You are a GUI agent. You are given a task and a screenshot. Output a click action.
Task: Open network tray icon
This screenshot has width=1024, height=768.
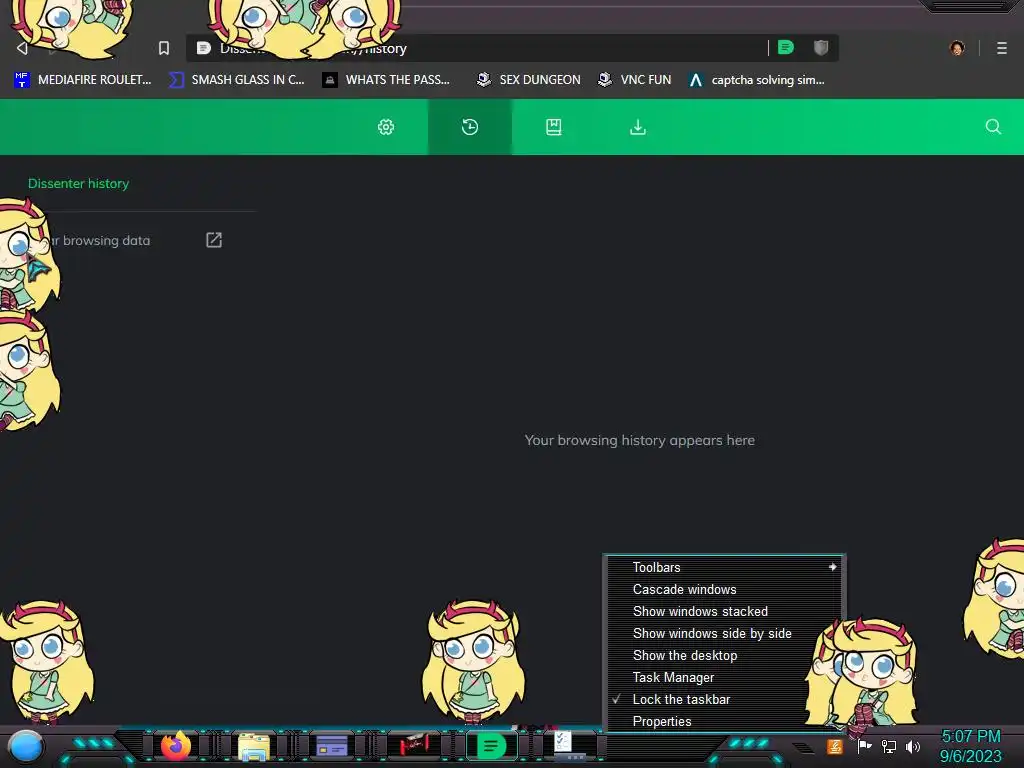(889, 746)
